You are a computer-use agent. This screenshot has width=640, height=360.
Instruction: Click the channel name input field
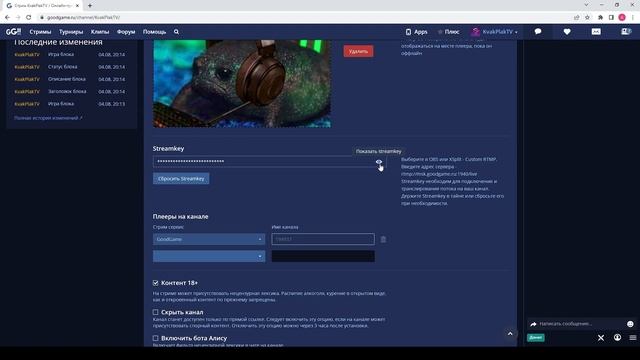click(x=323, y=239)
